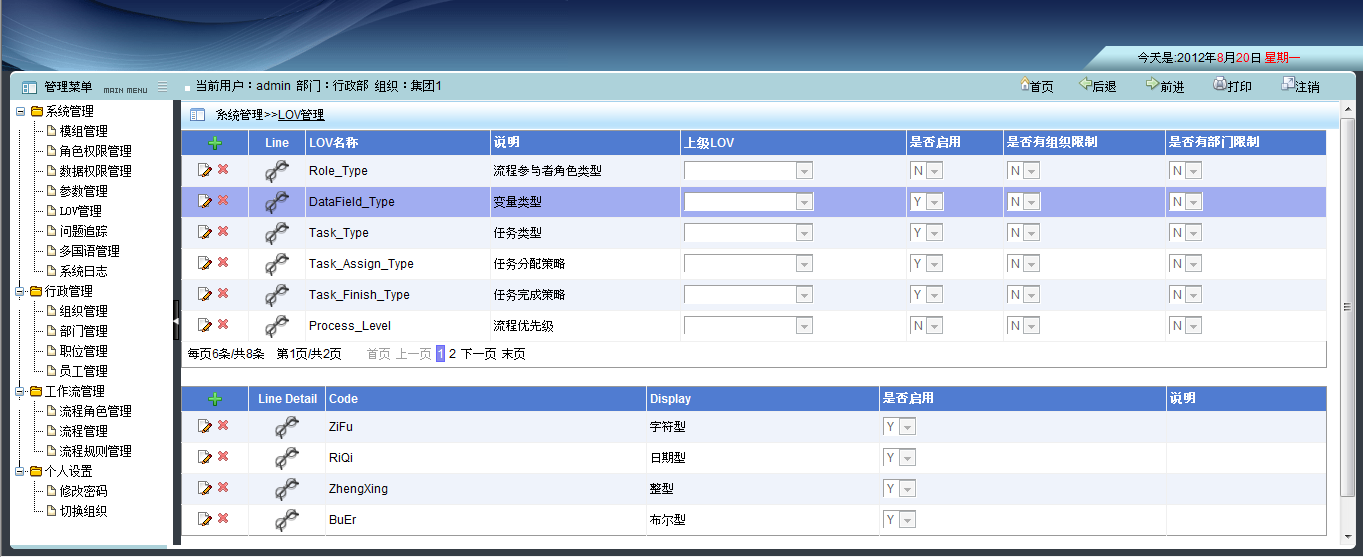Open 是否启用 dropdown for ZiFu

pos(900,427)
